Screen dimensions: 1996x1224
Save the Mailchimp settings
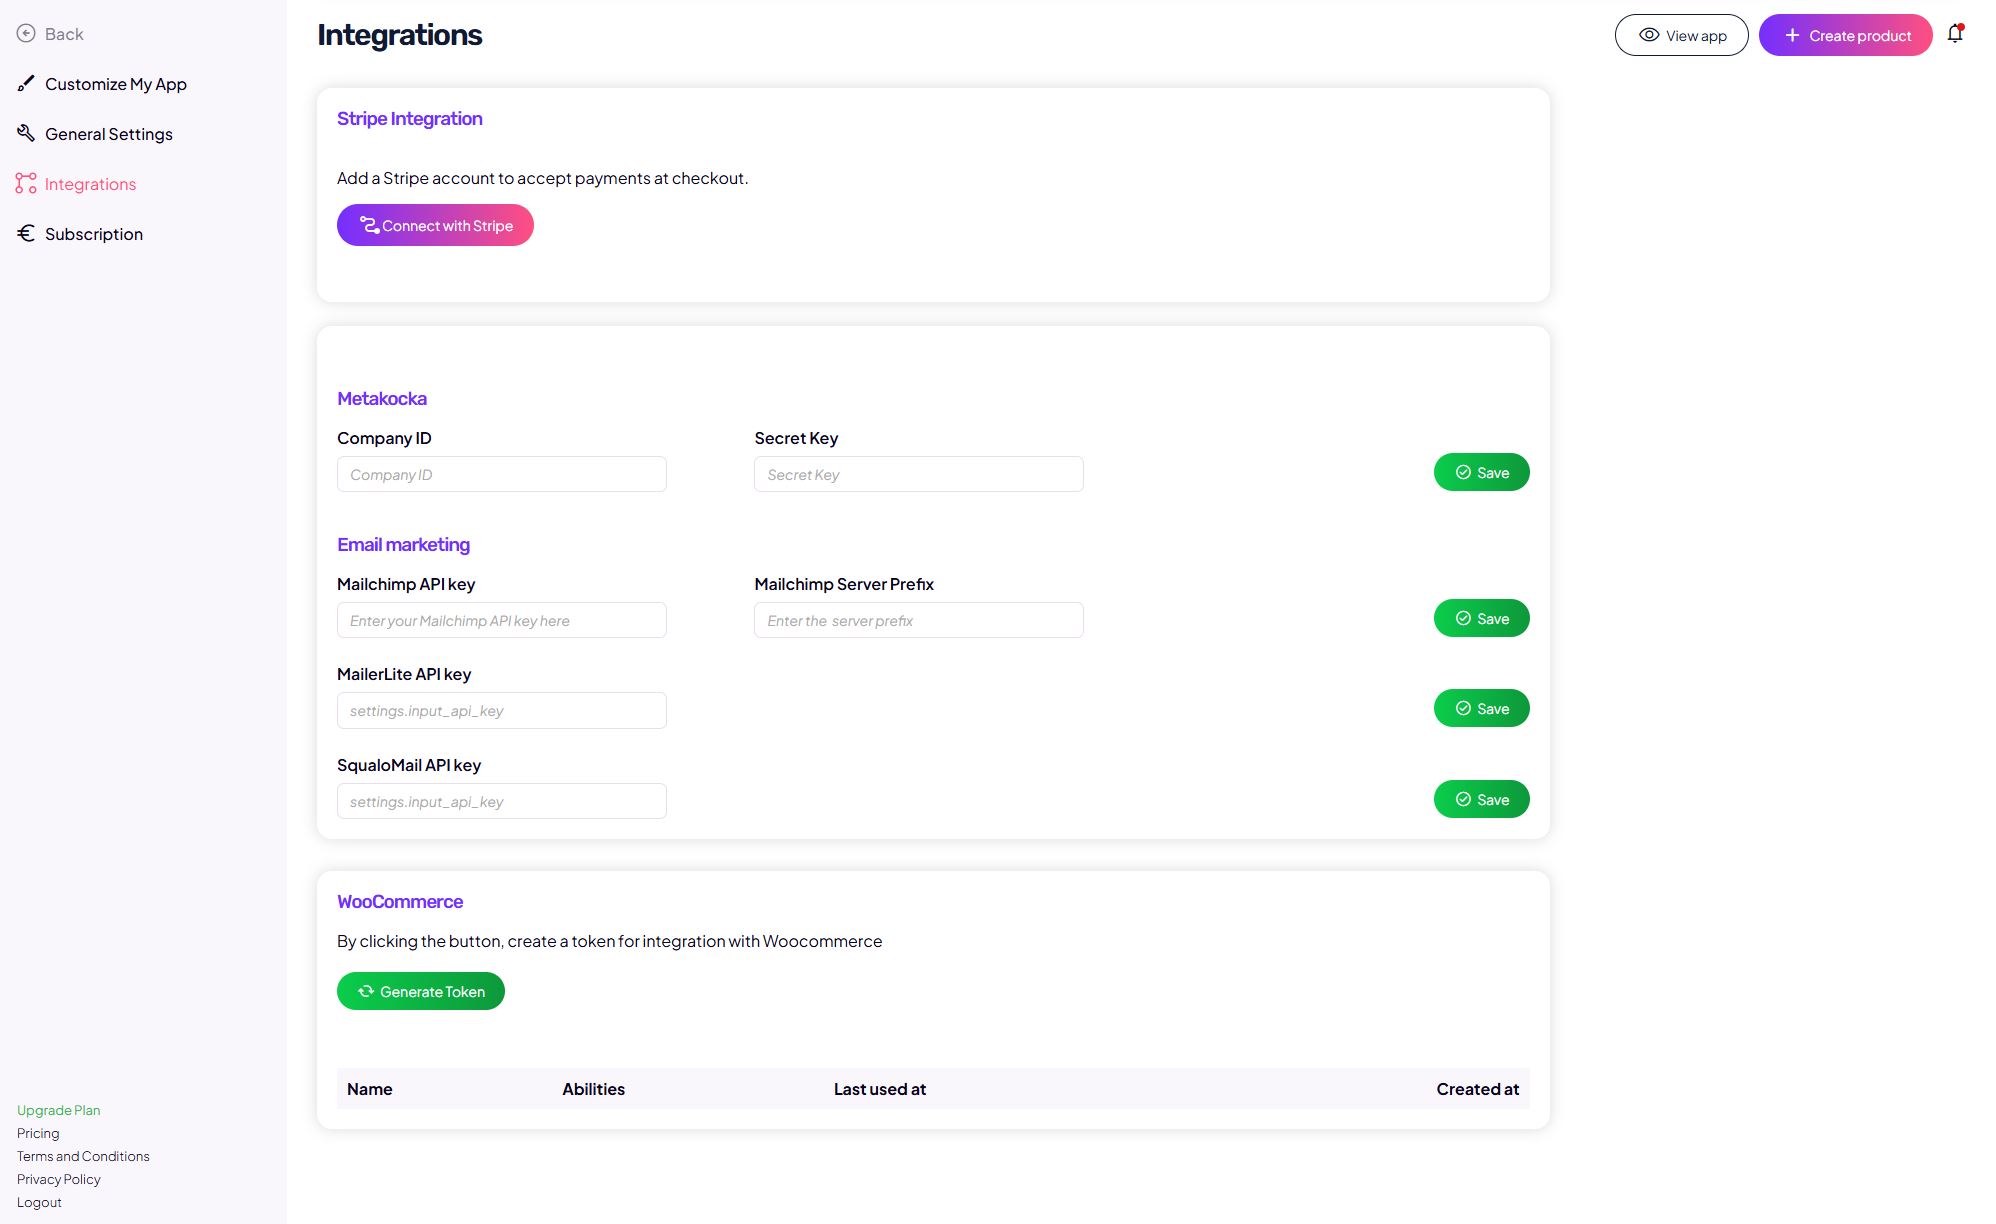[1481, 618]
